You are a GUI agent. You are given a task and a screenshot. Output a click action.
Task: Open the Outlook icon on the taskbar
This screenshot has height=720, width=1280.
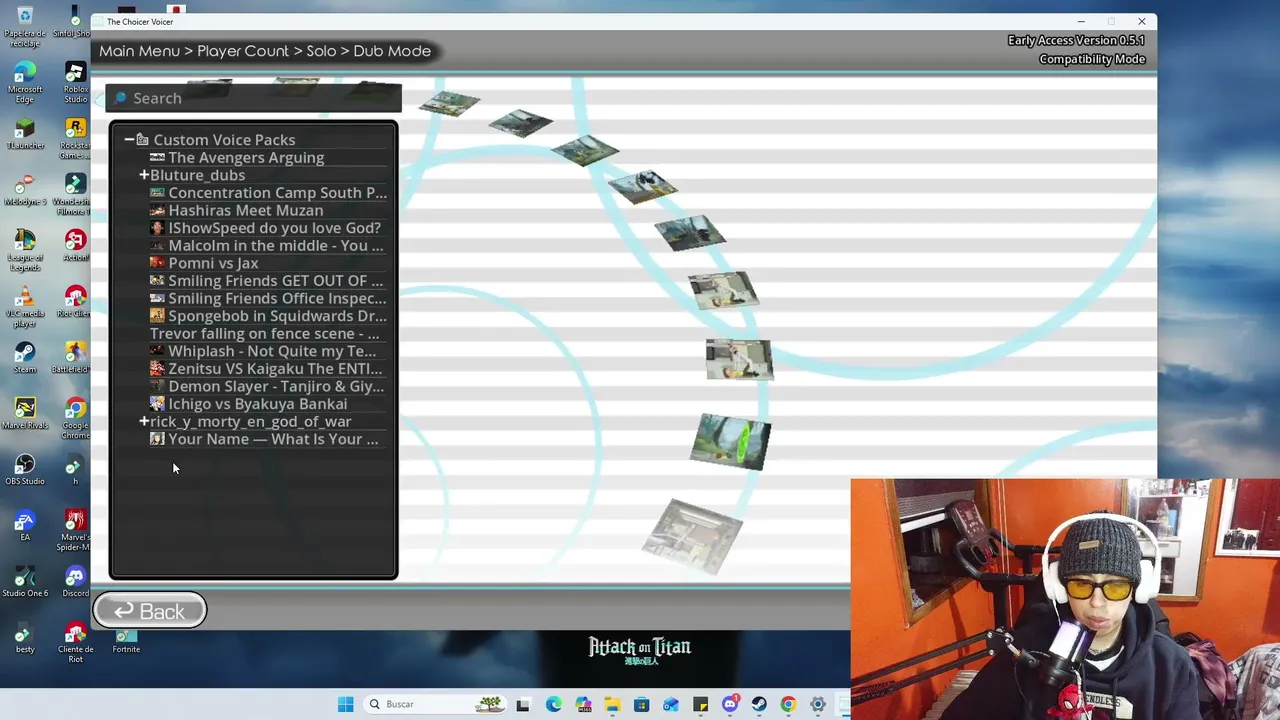[671, 704]
